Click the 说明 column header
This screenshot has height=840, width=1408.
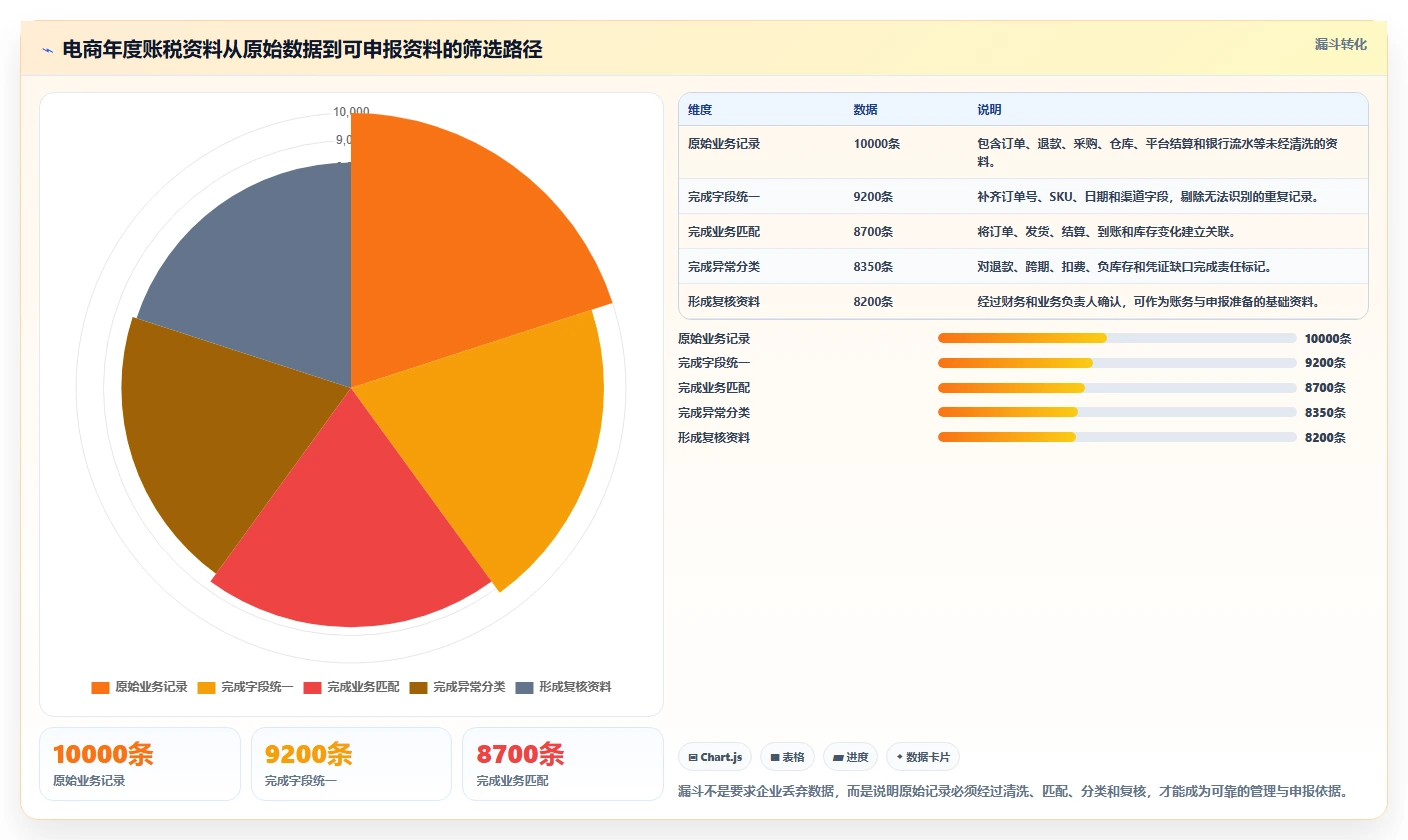[989, 110]
